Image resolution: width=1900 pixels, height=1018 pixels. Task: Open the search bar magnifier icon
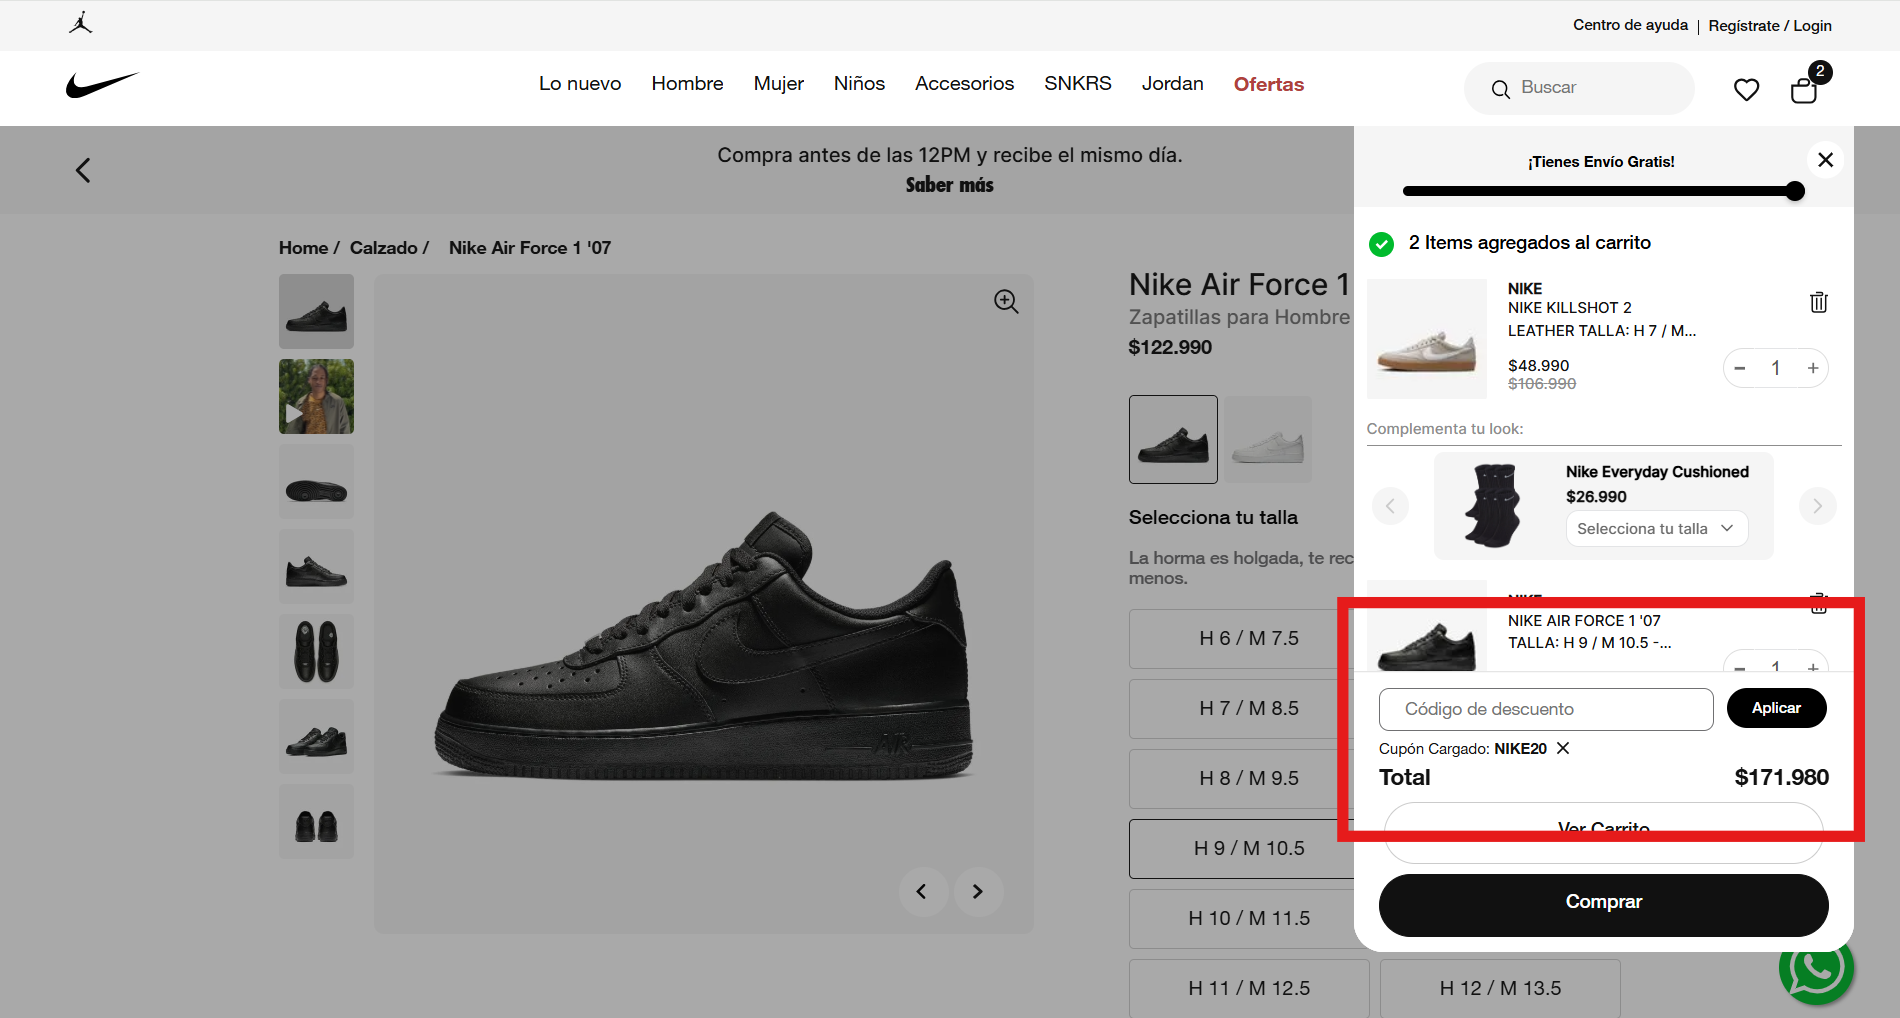1501,89
